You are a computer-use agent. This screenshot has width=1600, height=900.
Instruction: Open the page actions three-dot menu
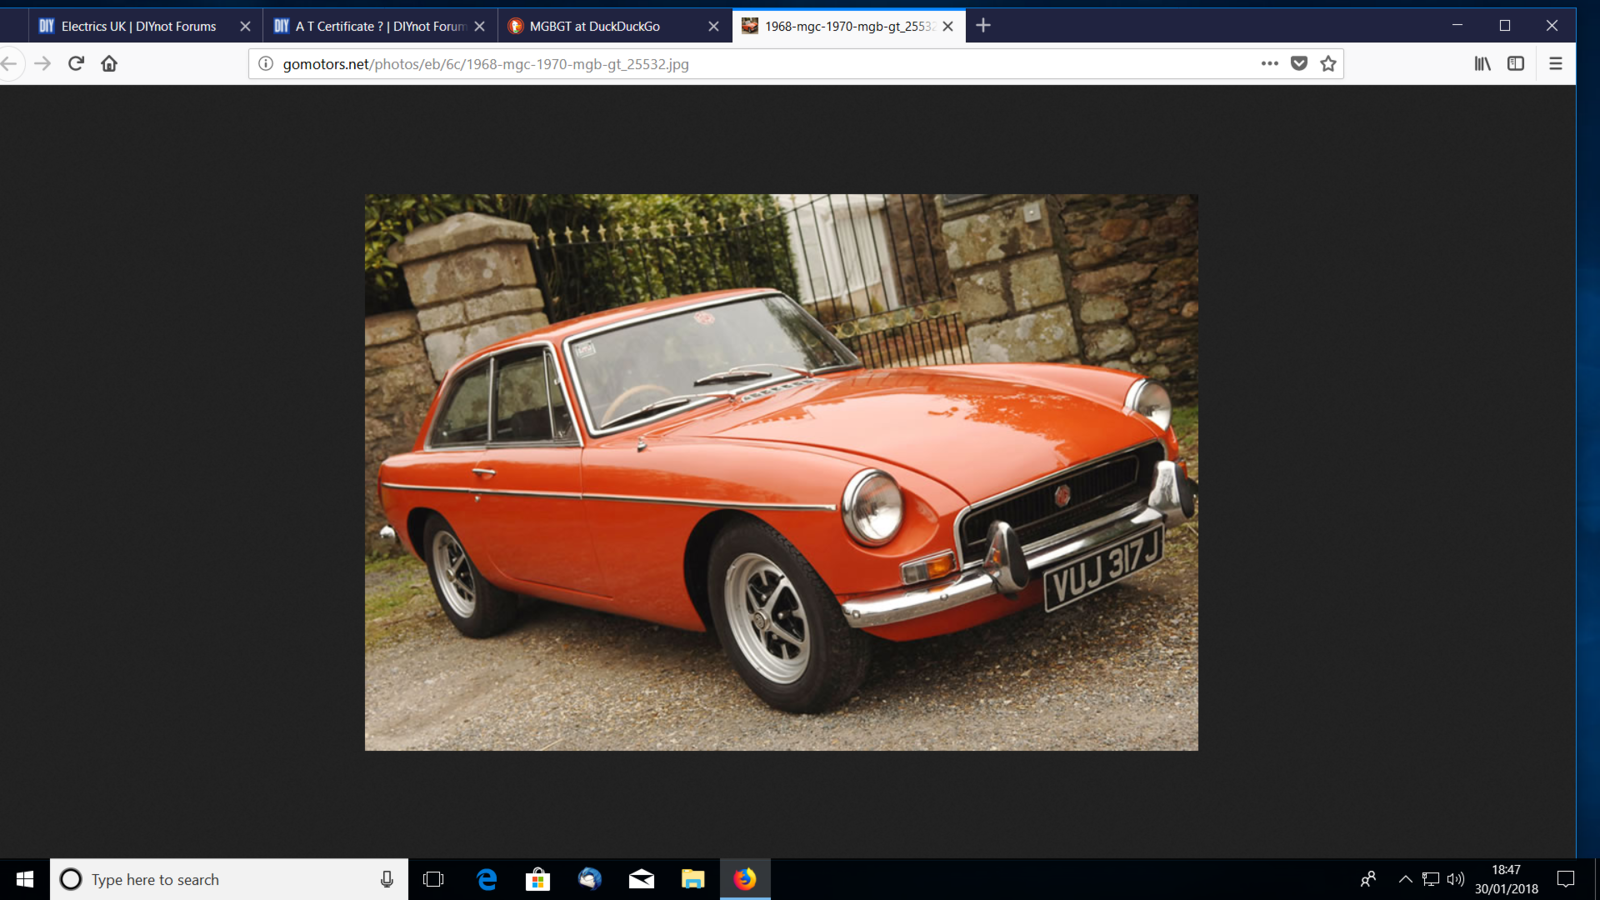[x=1269, y=64]
